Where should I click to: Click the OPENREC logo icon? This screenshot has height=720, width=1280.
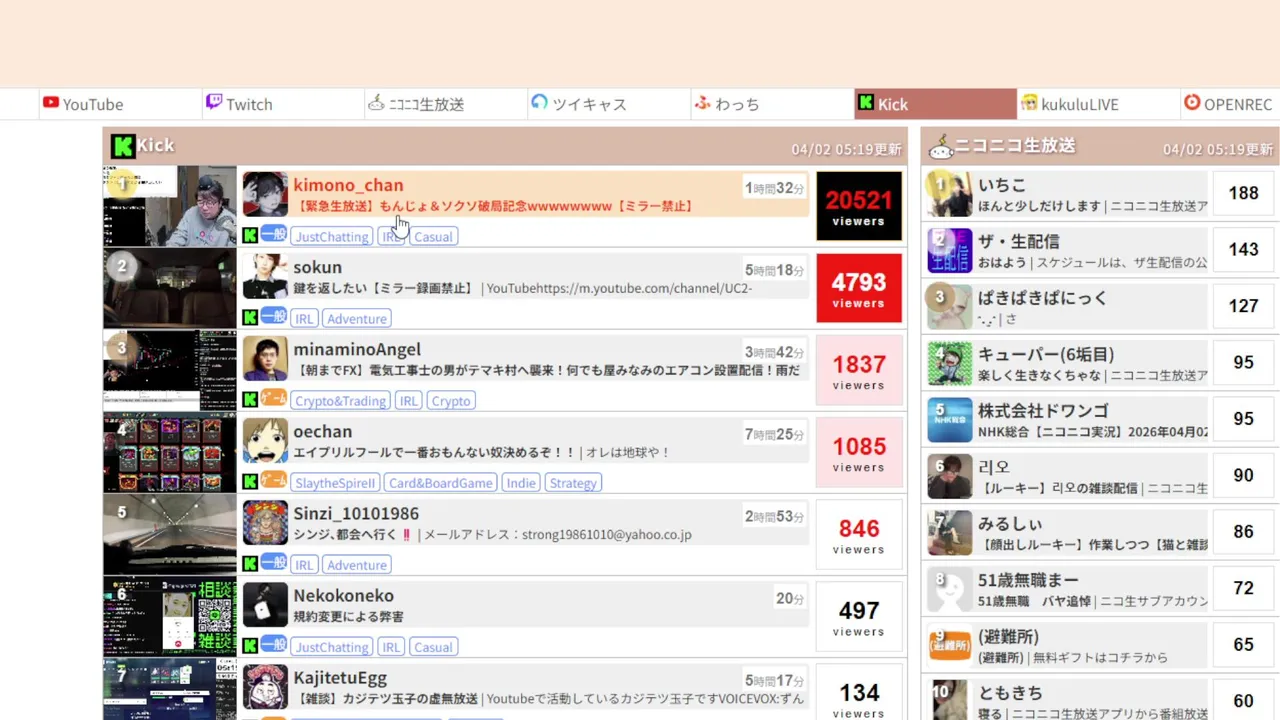tap(1191, 103)
